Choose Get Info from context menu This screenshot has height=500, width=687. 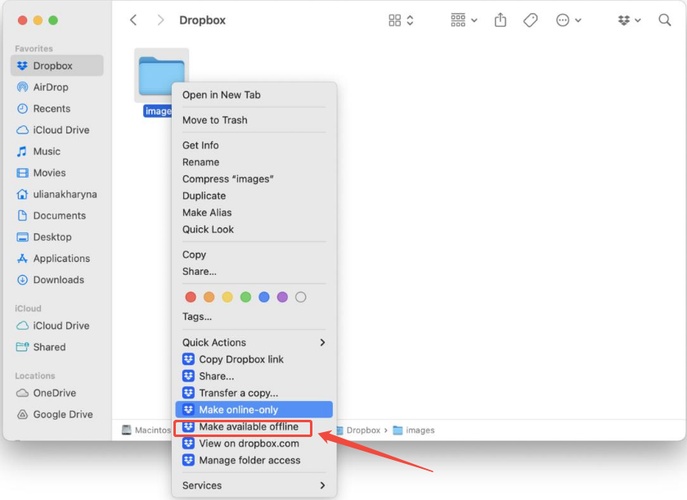coord(254,145)
